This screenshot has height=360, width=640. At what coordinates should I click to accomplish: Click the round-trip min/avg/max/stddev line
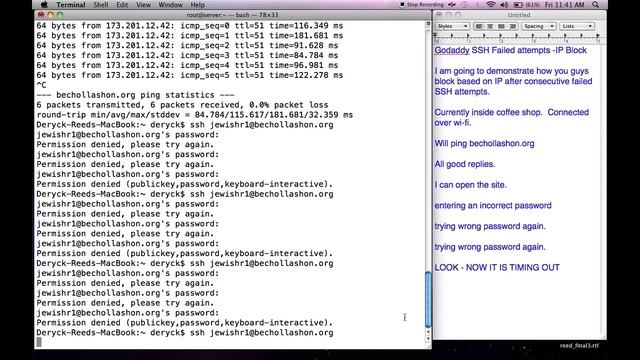click(195, 115)
